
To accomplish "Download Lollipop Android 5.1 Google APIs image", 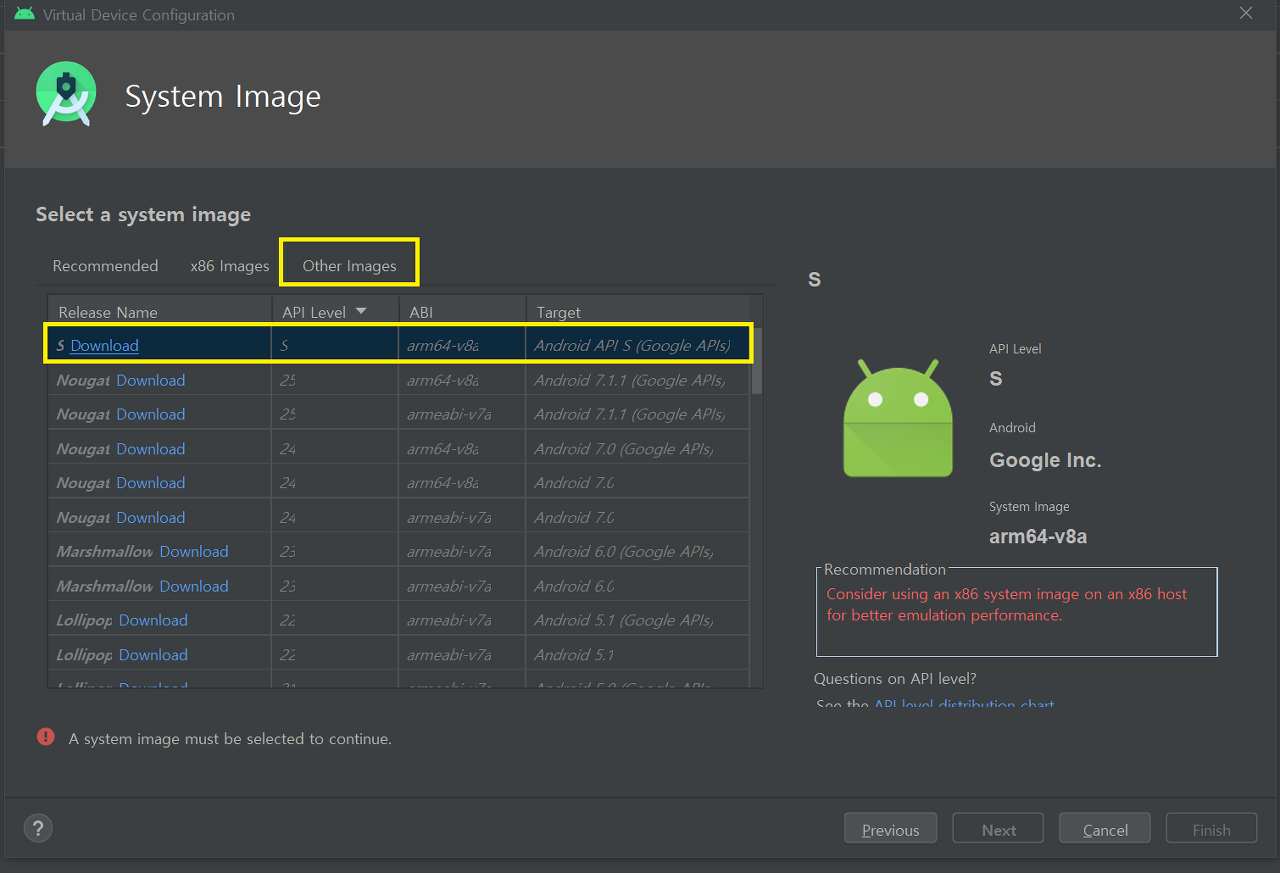I will pos(153,620).
